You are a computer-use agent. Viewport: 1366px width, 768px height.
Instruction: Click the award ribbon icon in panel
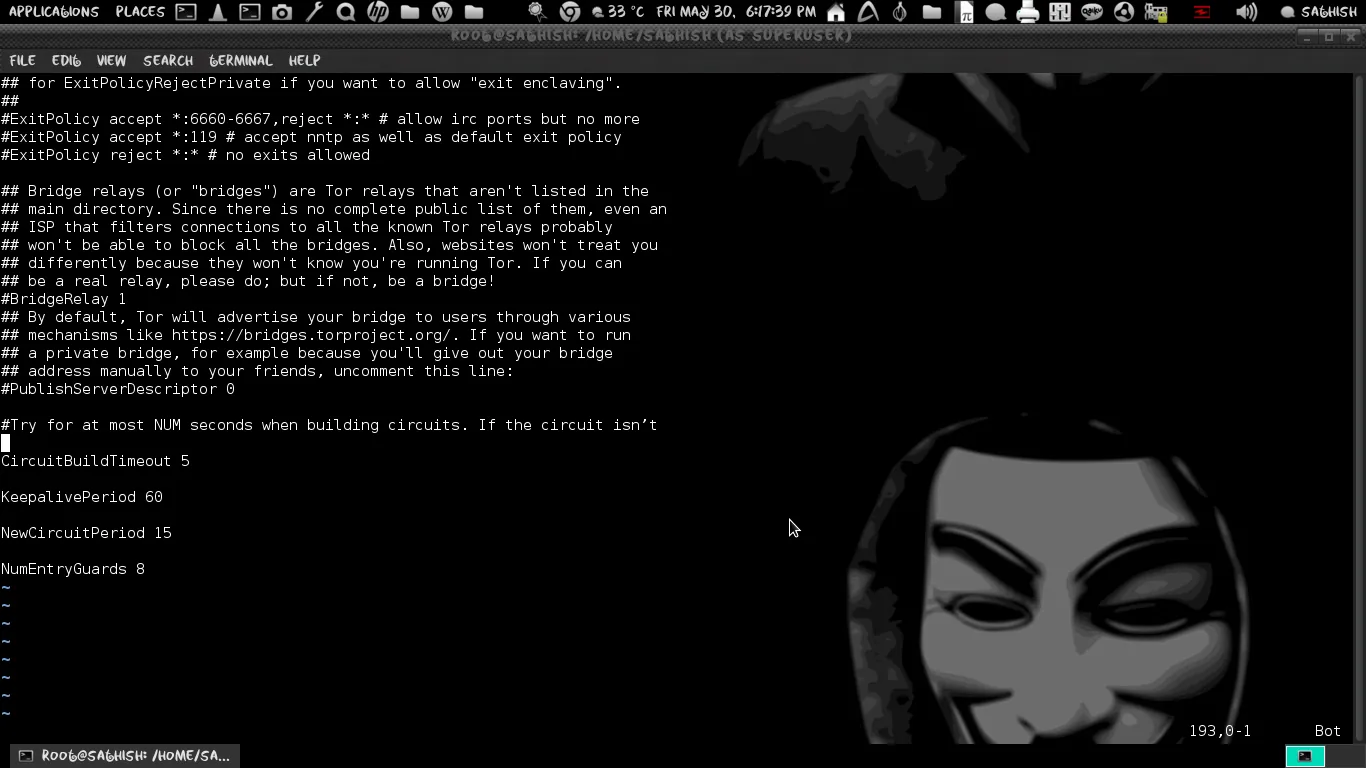[538, 12]
